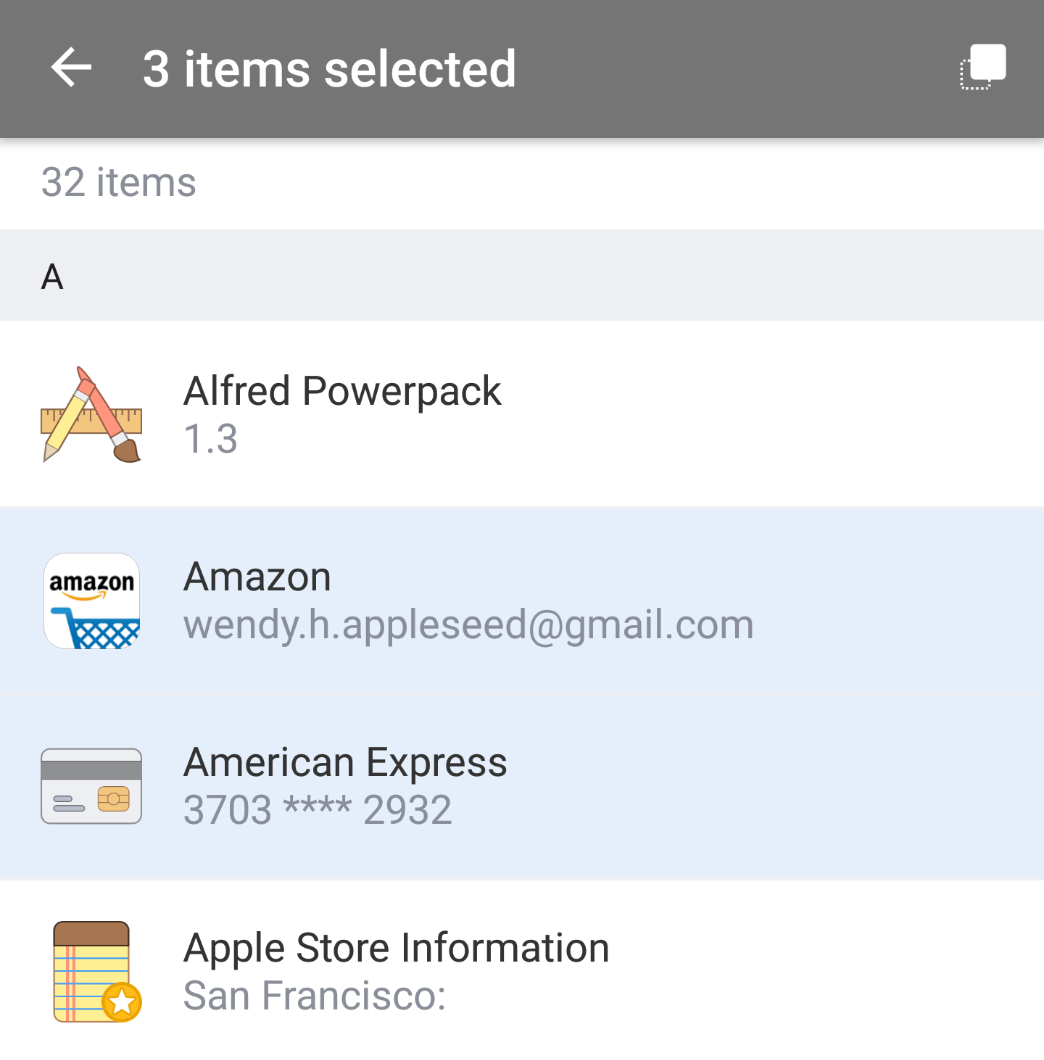
Task: Tap the Alfred Powerpack version 1.3 text
Action: point(210,439)
